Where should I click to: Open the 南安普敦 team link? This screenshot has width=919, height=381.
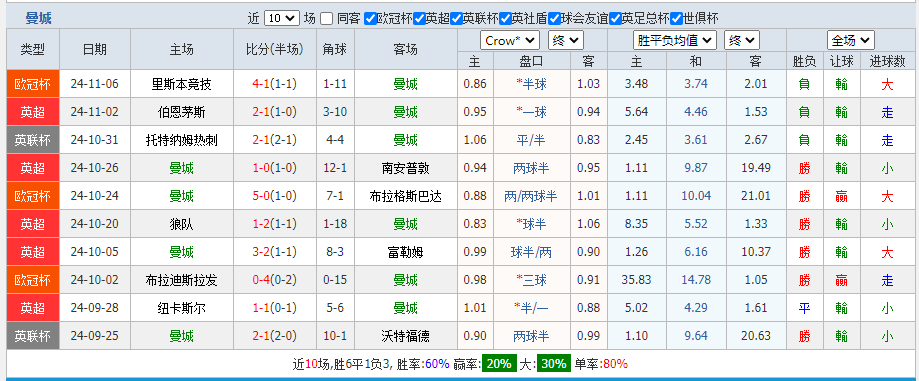[405, 168]
